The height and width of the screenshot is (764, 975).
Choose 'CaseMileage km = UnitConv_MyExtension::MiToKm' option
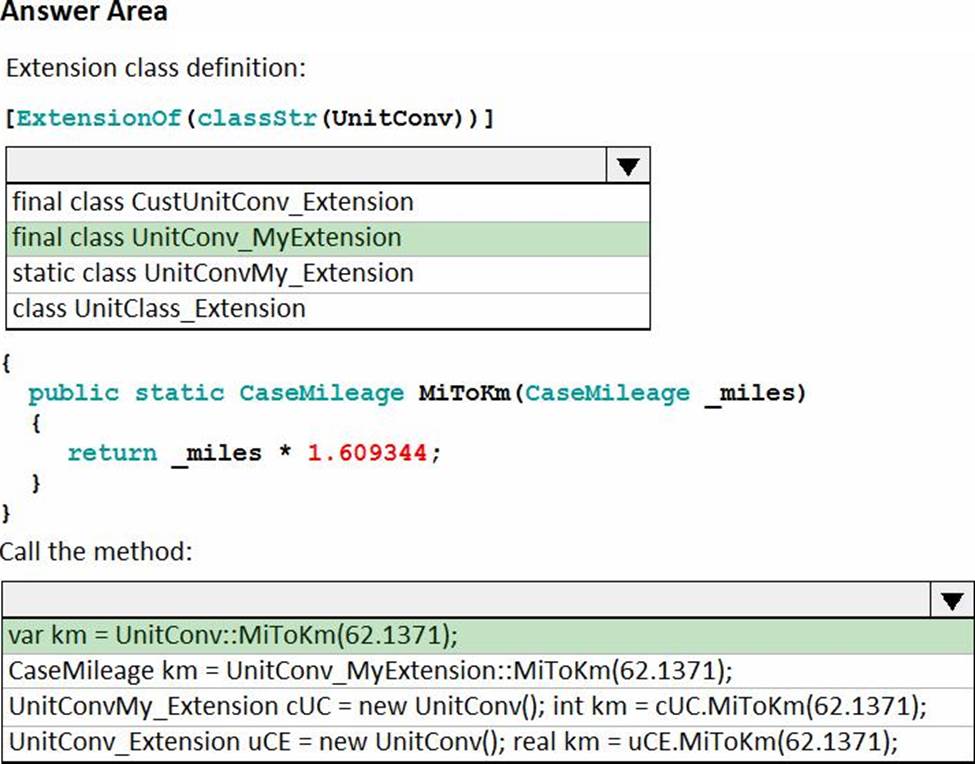coord(370,670)
